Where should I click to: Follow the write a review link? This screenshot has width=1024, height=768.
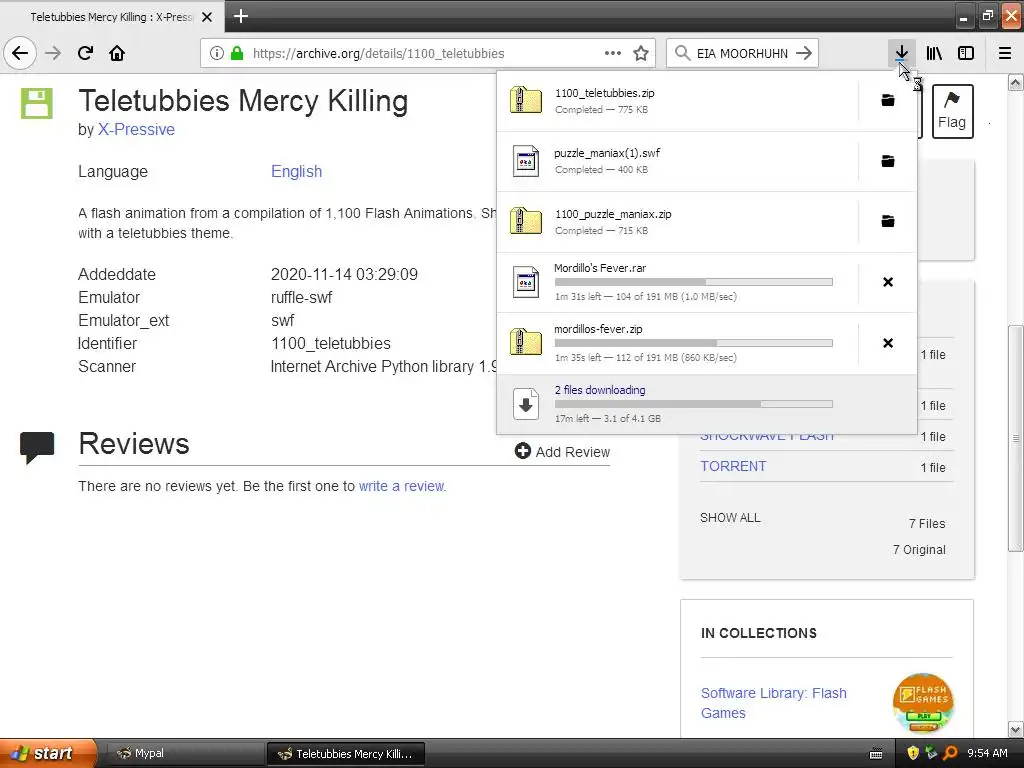point(402,486)
